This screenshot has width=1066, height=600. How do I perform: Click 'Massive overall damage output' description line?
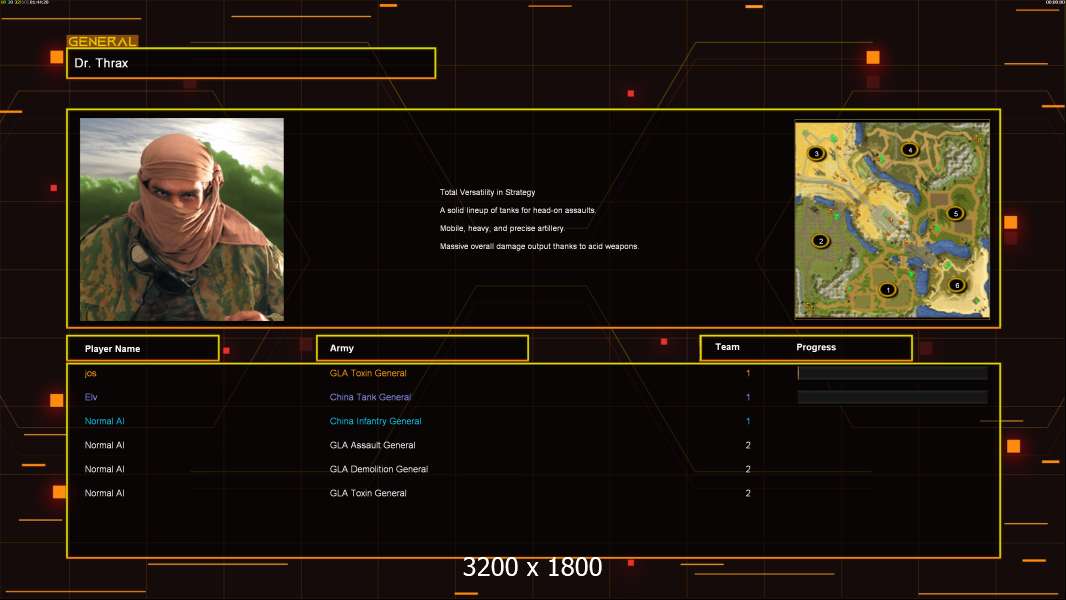coord(539,246)
